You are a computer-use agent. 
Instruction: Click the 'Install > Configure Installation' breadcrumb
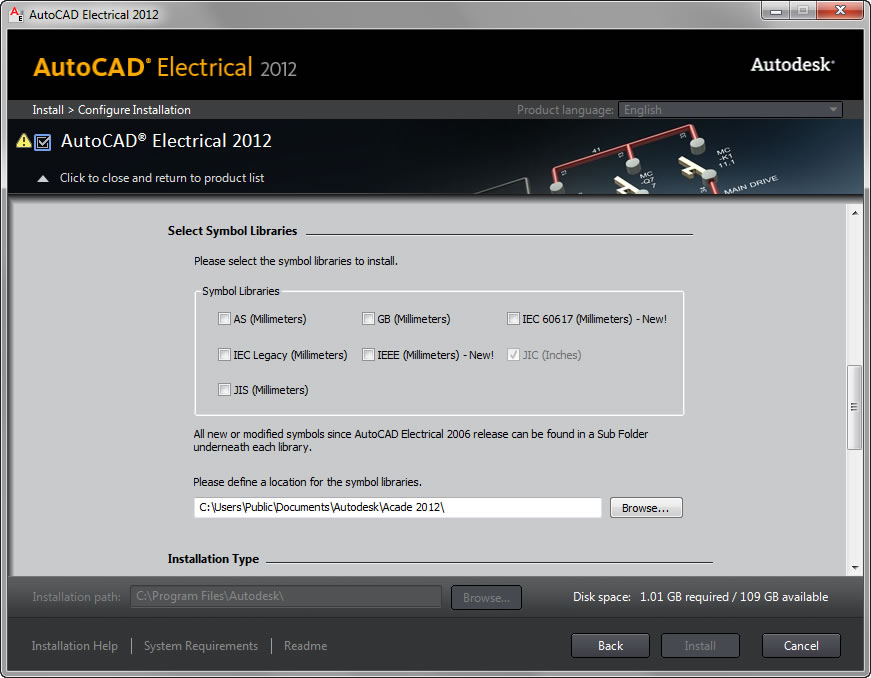pos(111,110)
